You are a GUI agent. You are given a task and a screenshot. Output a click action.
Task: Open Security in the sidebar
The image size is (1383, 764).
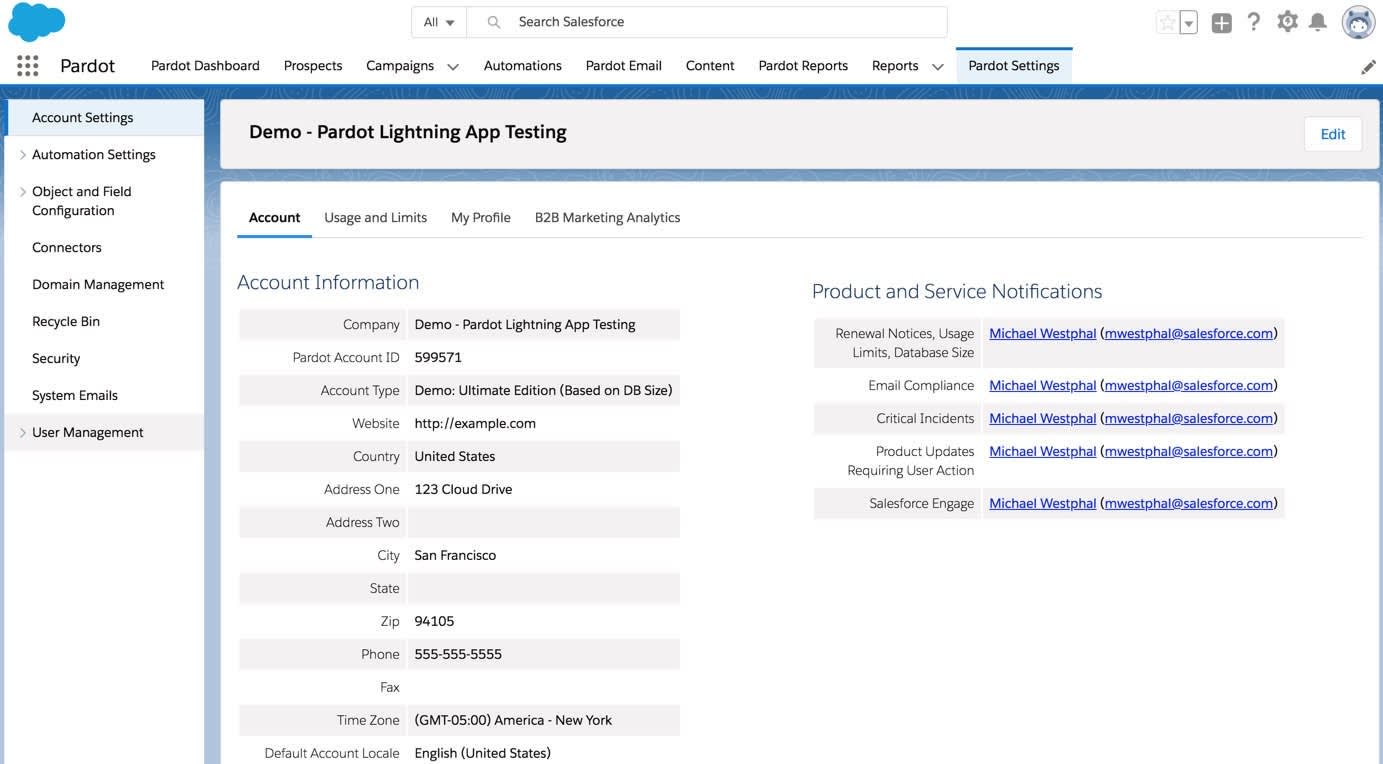pos(56,359)
